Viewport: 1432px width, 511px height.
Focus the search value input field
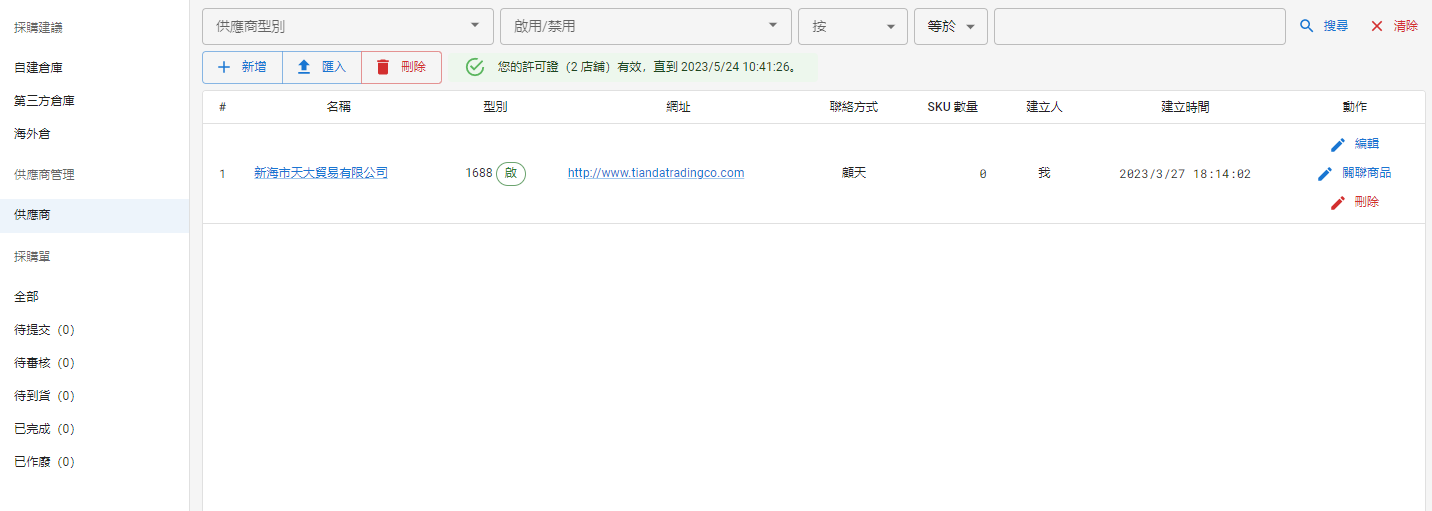coord(1140,26)
